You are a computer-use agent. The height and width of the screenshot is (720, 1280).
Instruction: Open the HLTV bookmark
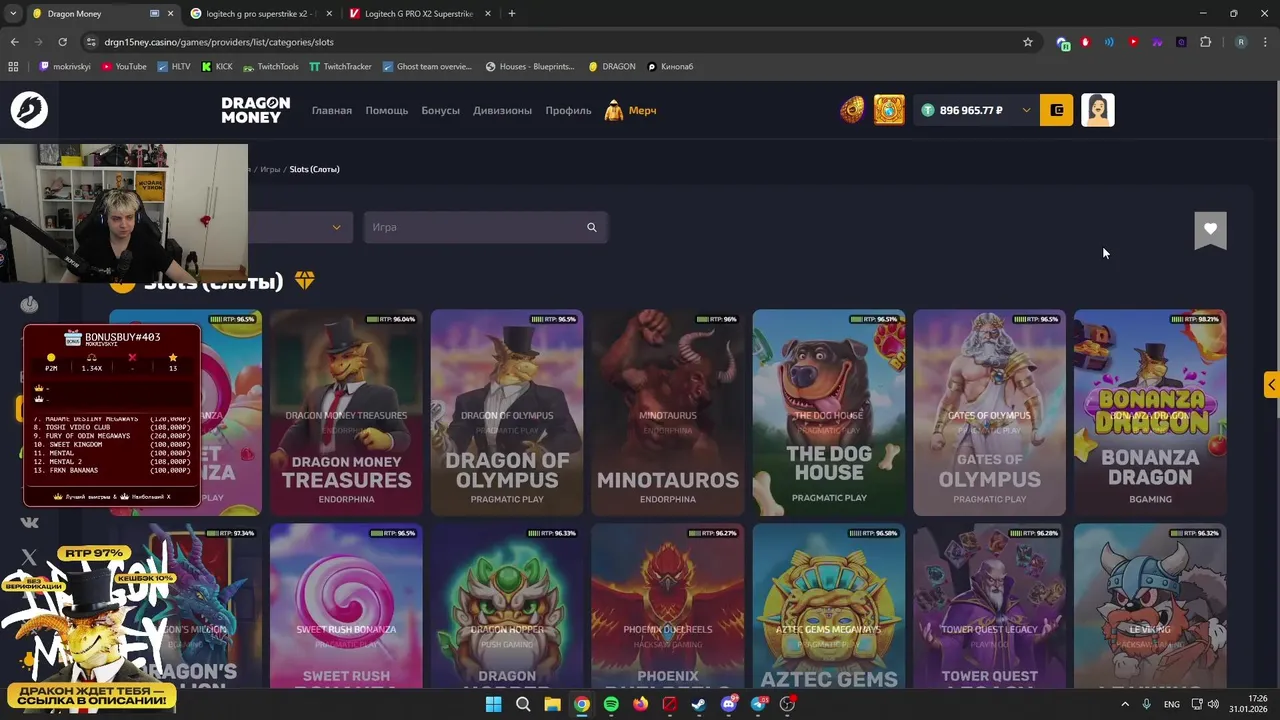(174, 66)
